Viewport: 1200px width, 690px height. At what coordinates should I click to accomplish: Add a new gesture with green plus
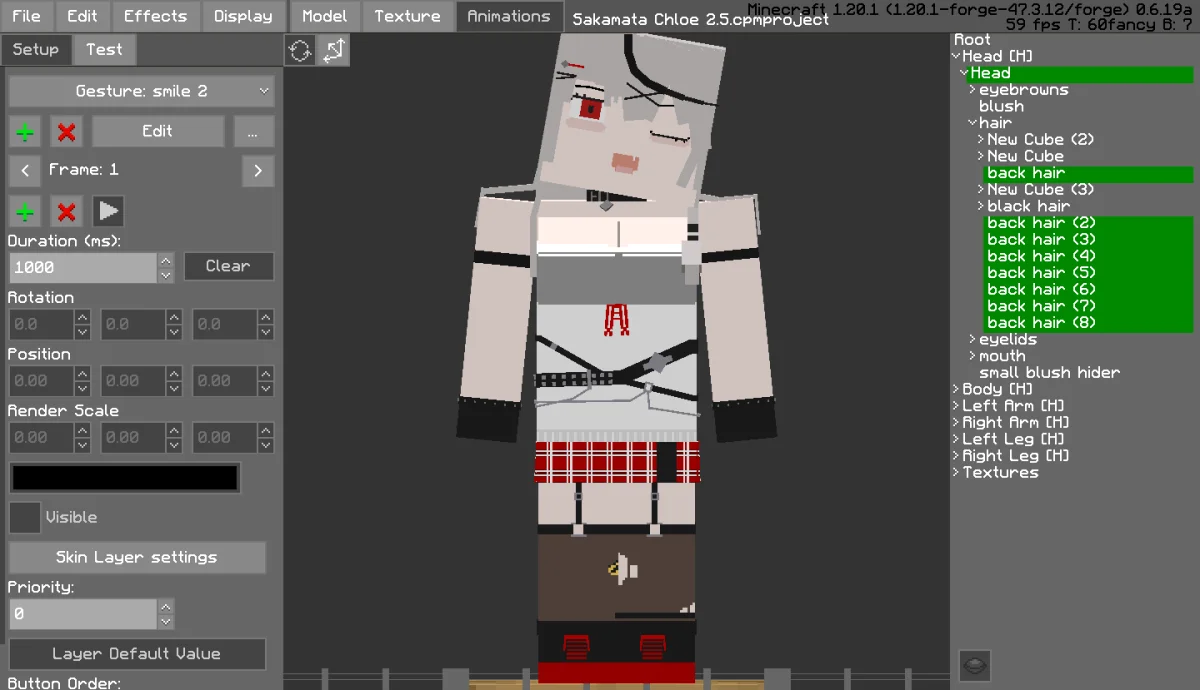(x=25, y=131)
